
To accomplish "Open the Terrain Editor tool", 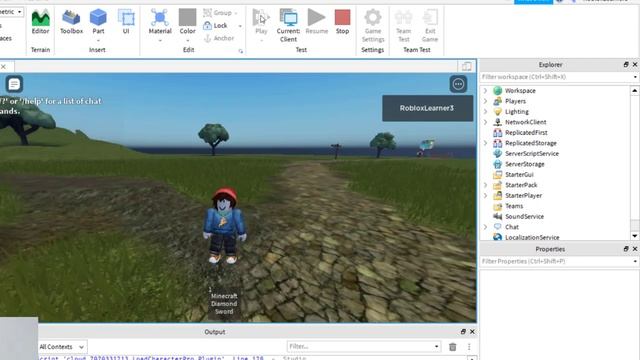I will [x=40, y=22].
